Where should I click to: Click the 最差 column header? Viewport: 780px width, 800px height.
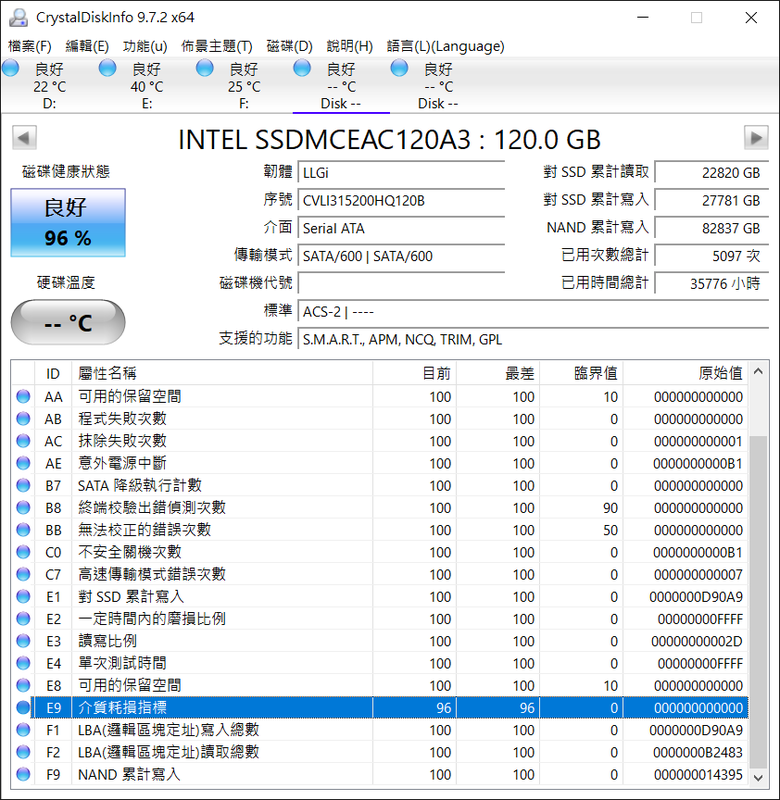click(x=498, y=373)
